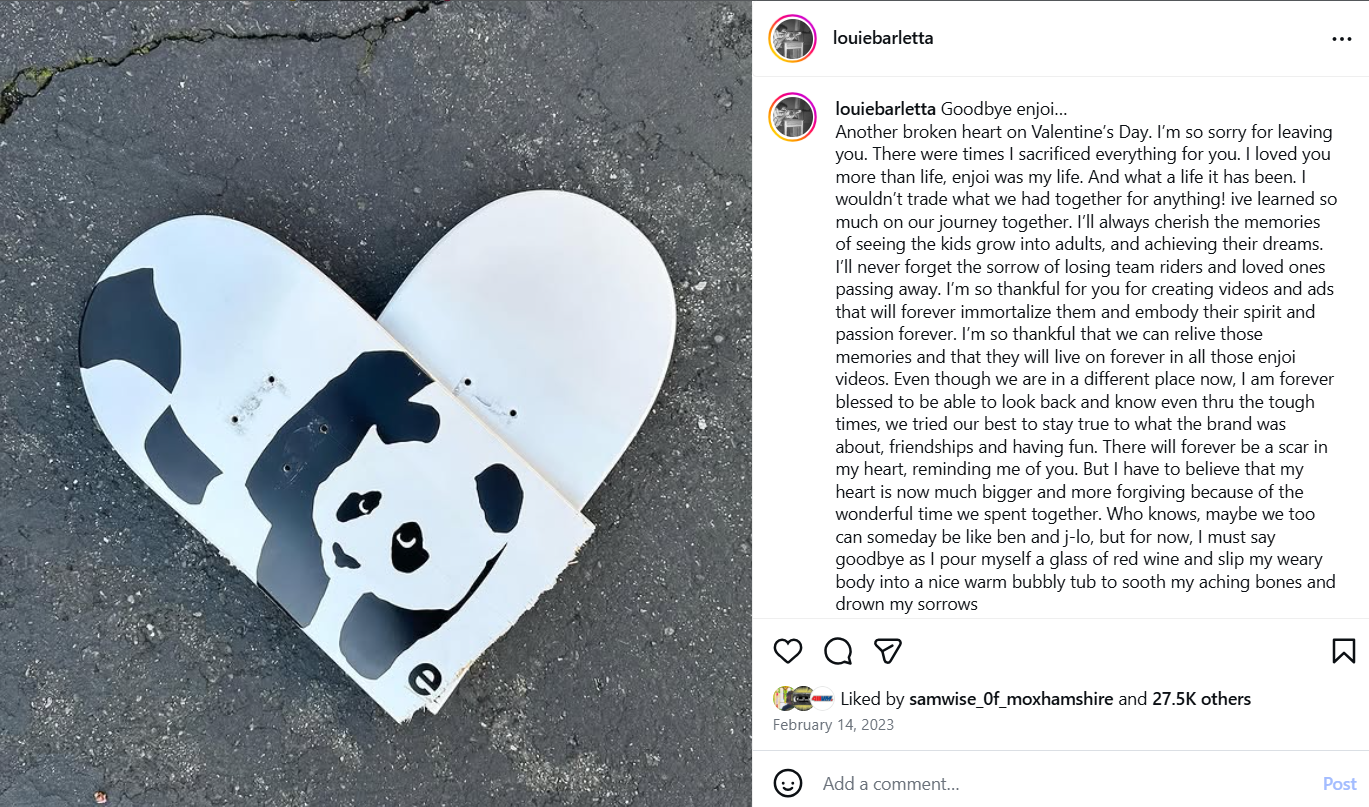Like the post with the heart icon
This screenshot has width=1369, height=807.
click(788, 651)
